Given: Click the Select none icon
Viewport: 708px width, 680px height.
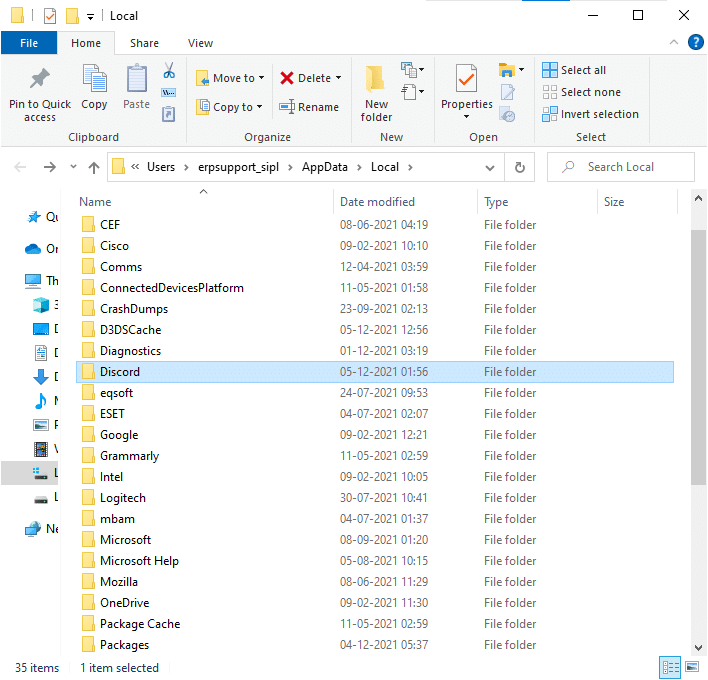Looking at the screenshot, I should tap(550, 92).
